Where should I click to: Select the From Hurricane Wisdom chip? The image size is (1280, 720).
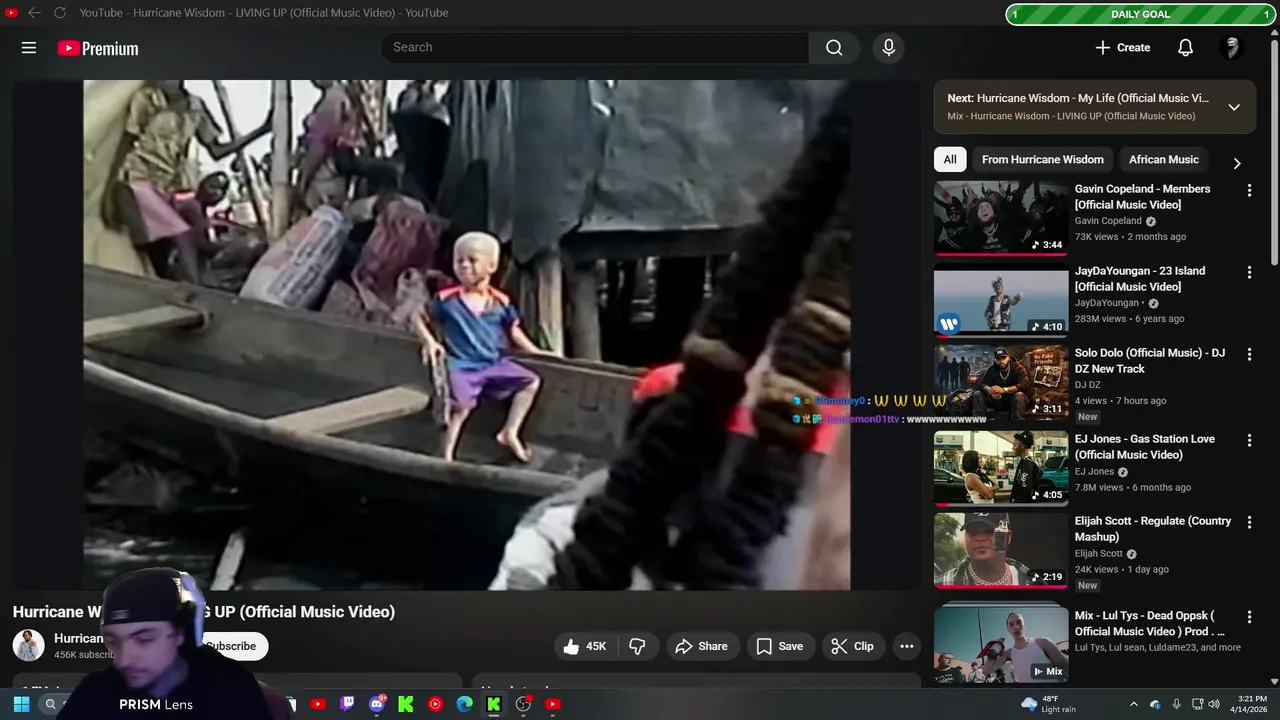pos(1042,159)
